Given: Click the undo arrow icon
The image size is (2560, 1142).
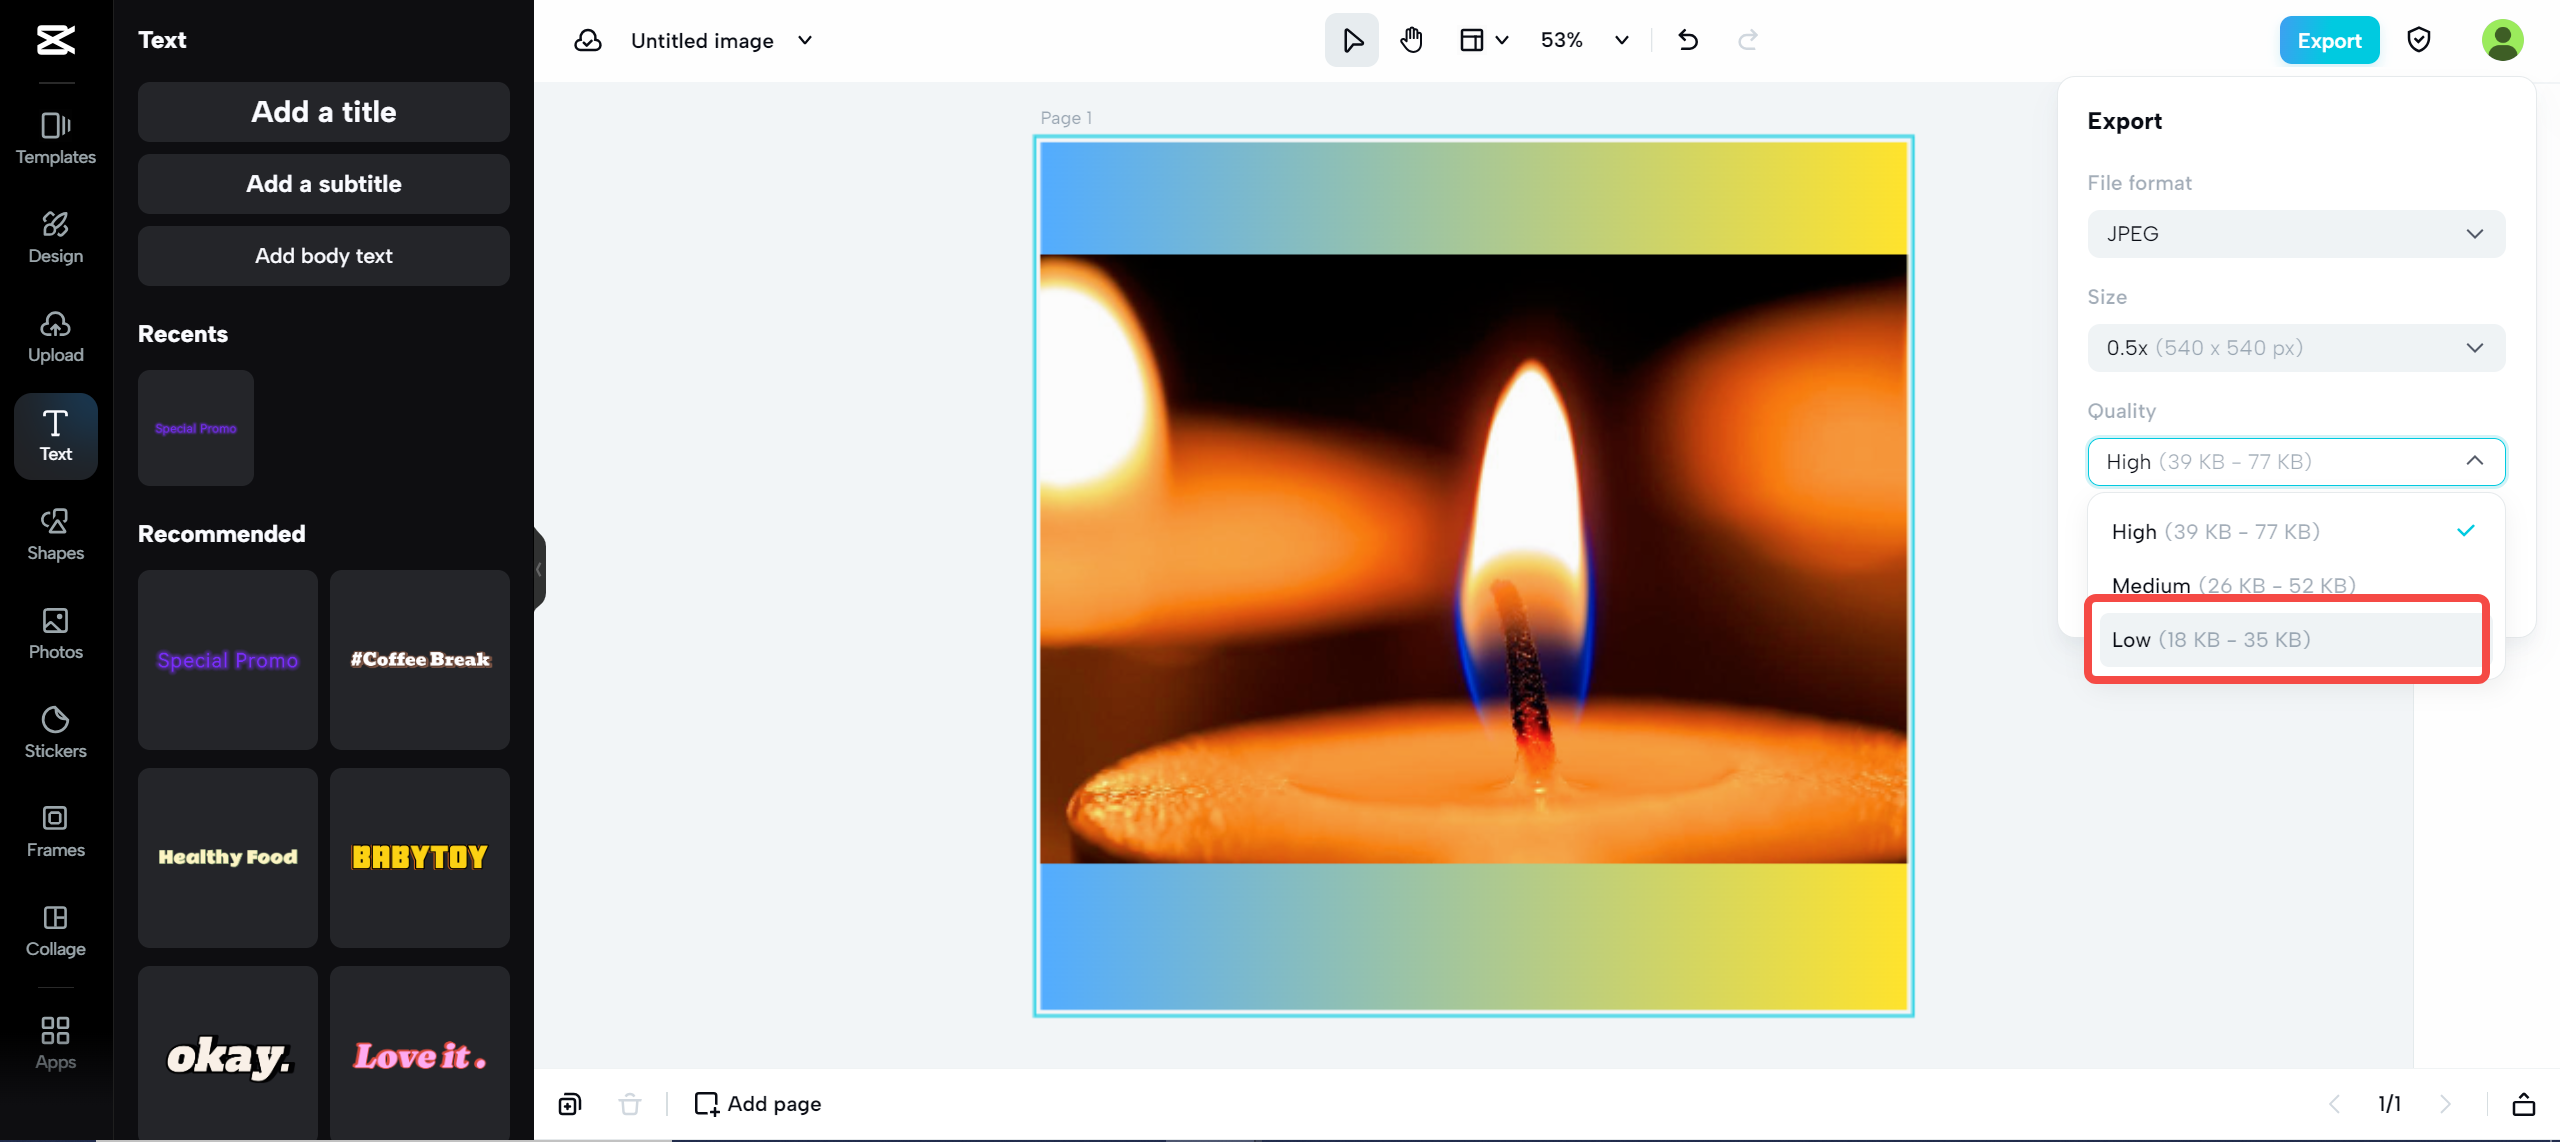Looking at the screenshot, I should [1688, 40].
